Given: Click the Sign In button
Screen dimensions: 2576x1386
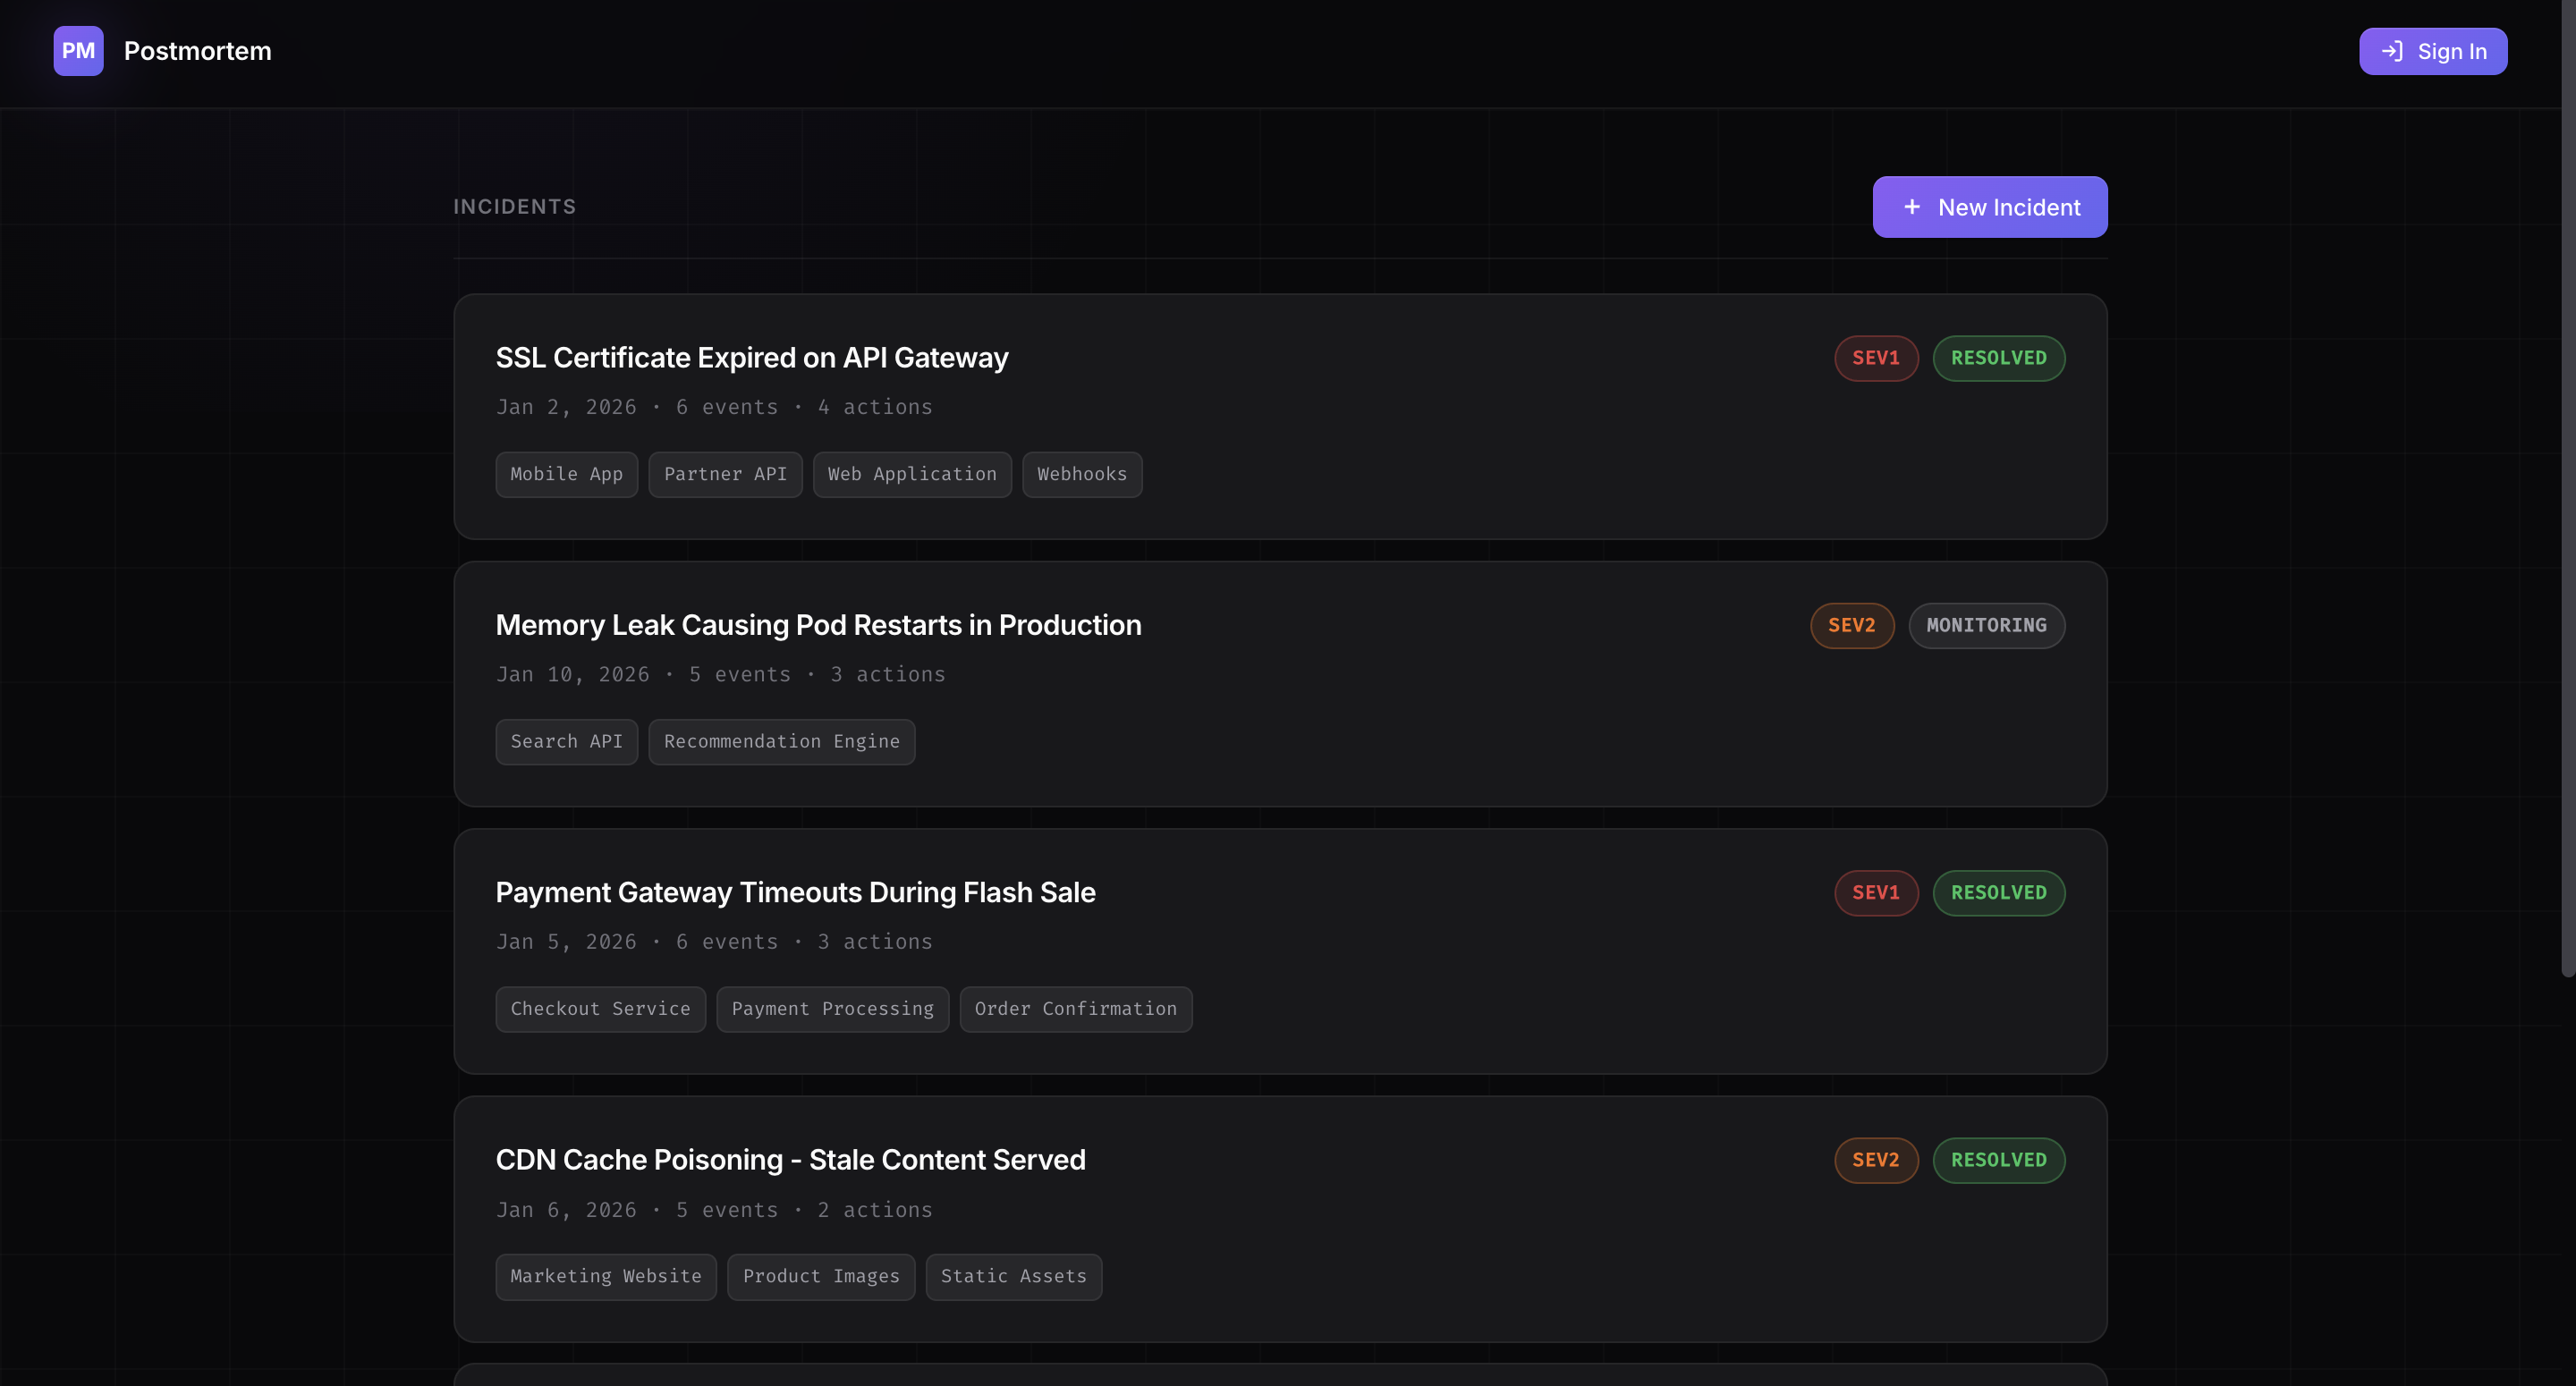Looking at the screenshot, I should coord(2433,51).
